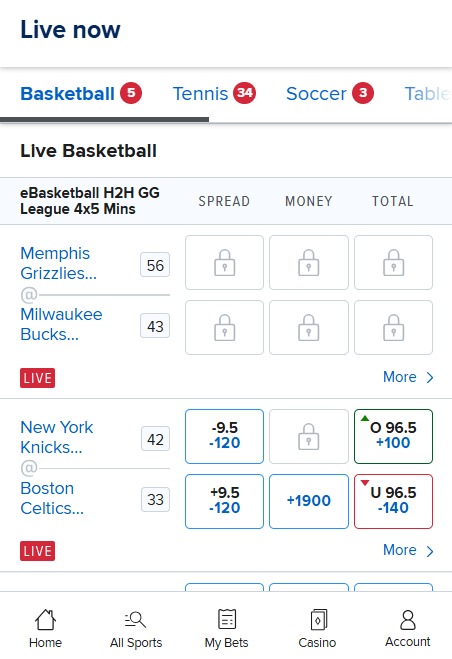Expand More for Grizzlies at Bucks game
The image size is (452, 659).
point(408,377)
